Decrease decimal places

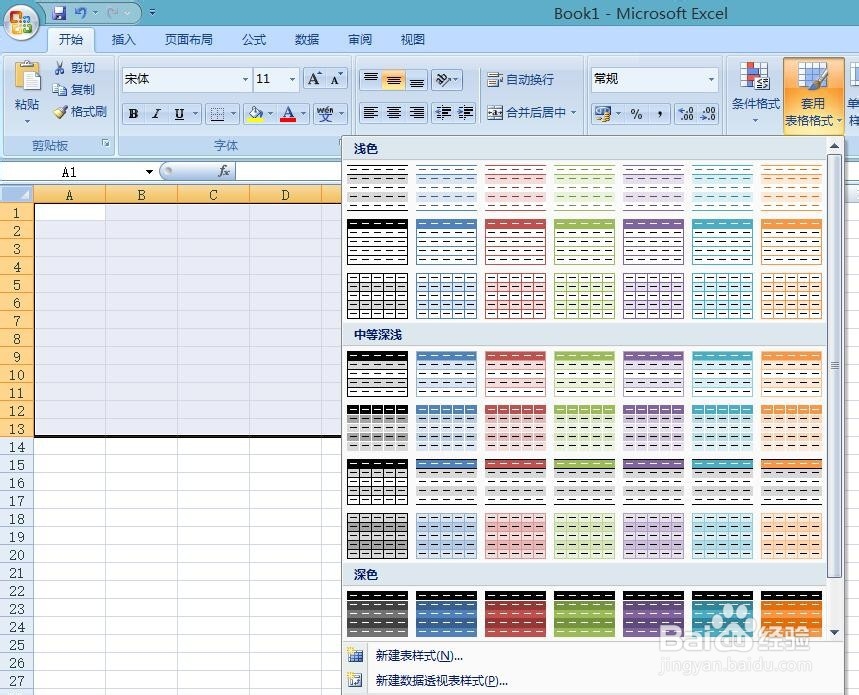(708, 114)
